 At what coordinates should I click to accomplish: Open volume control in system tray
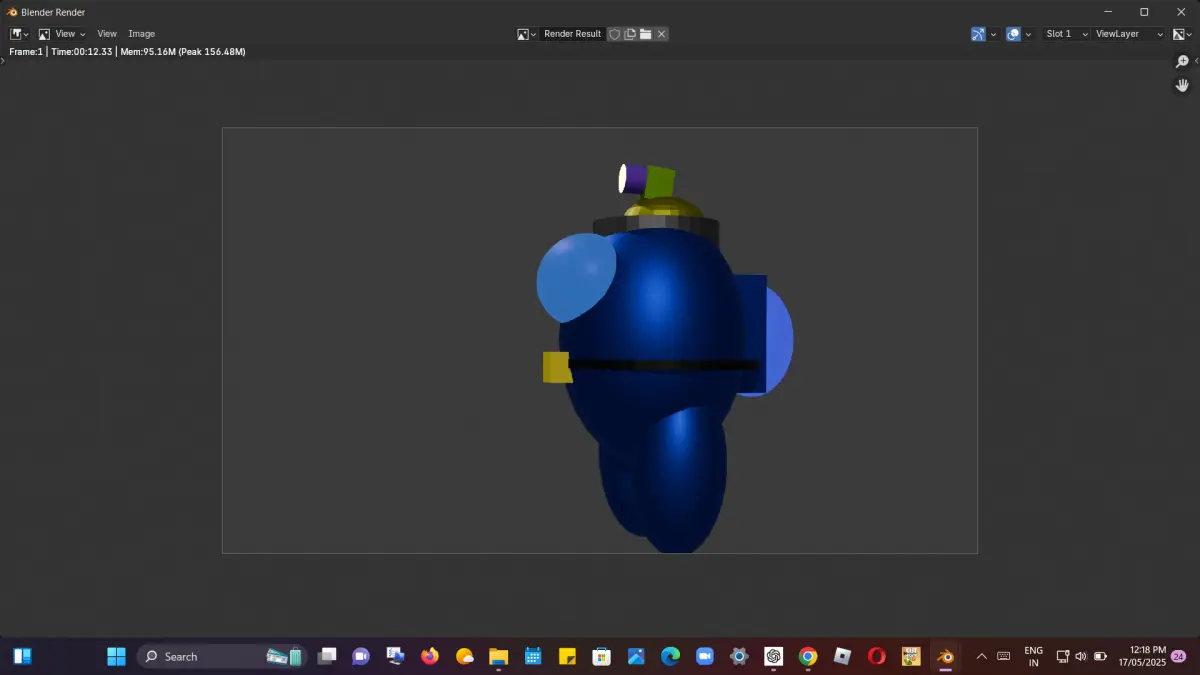[1081, 656]
